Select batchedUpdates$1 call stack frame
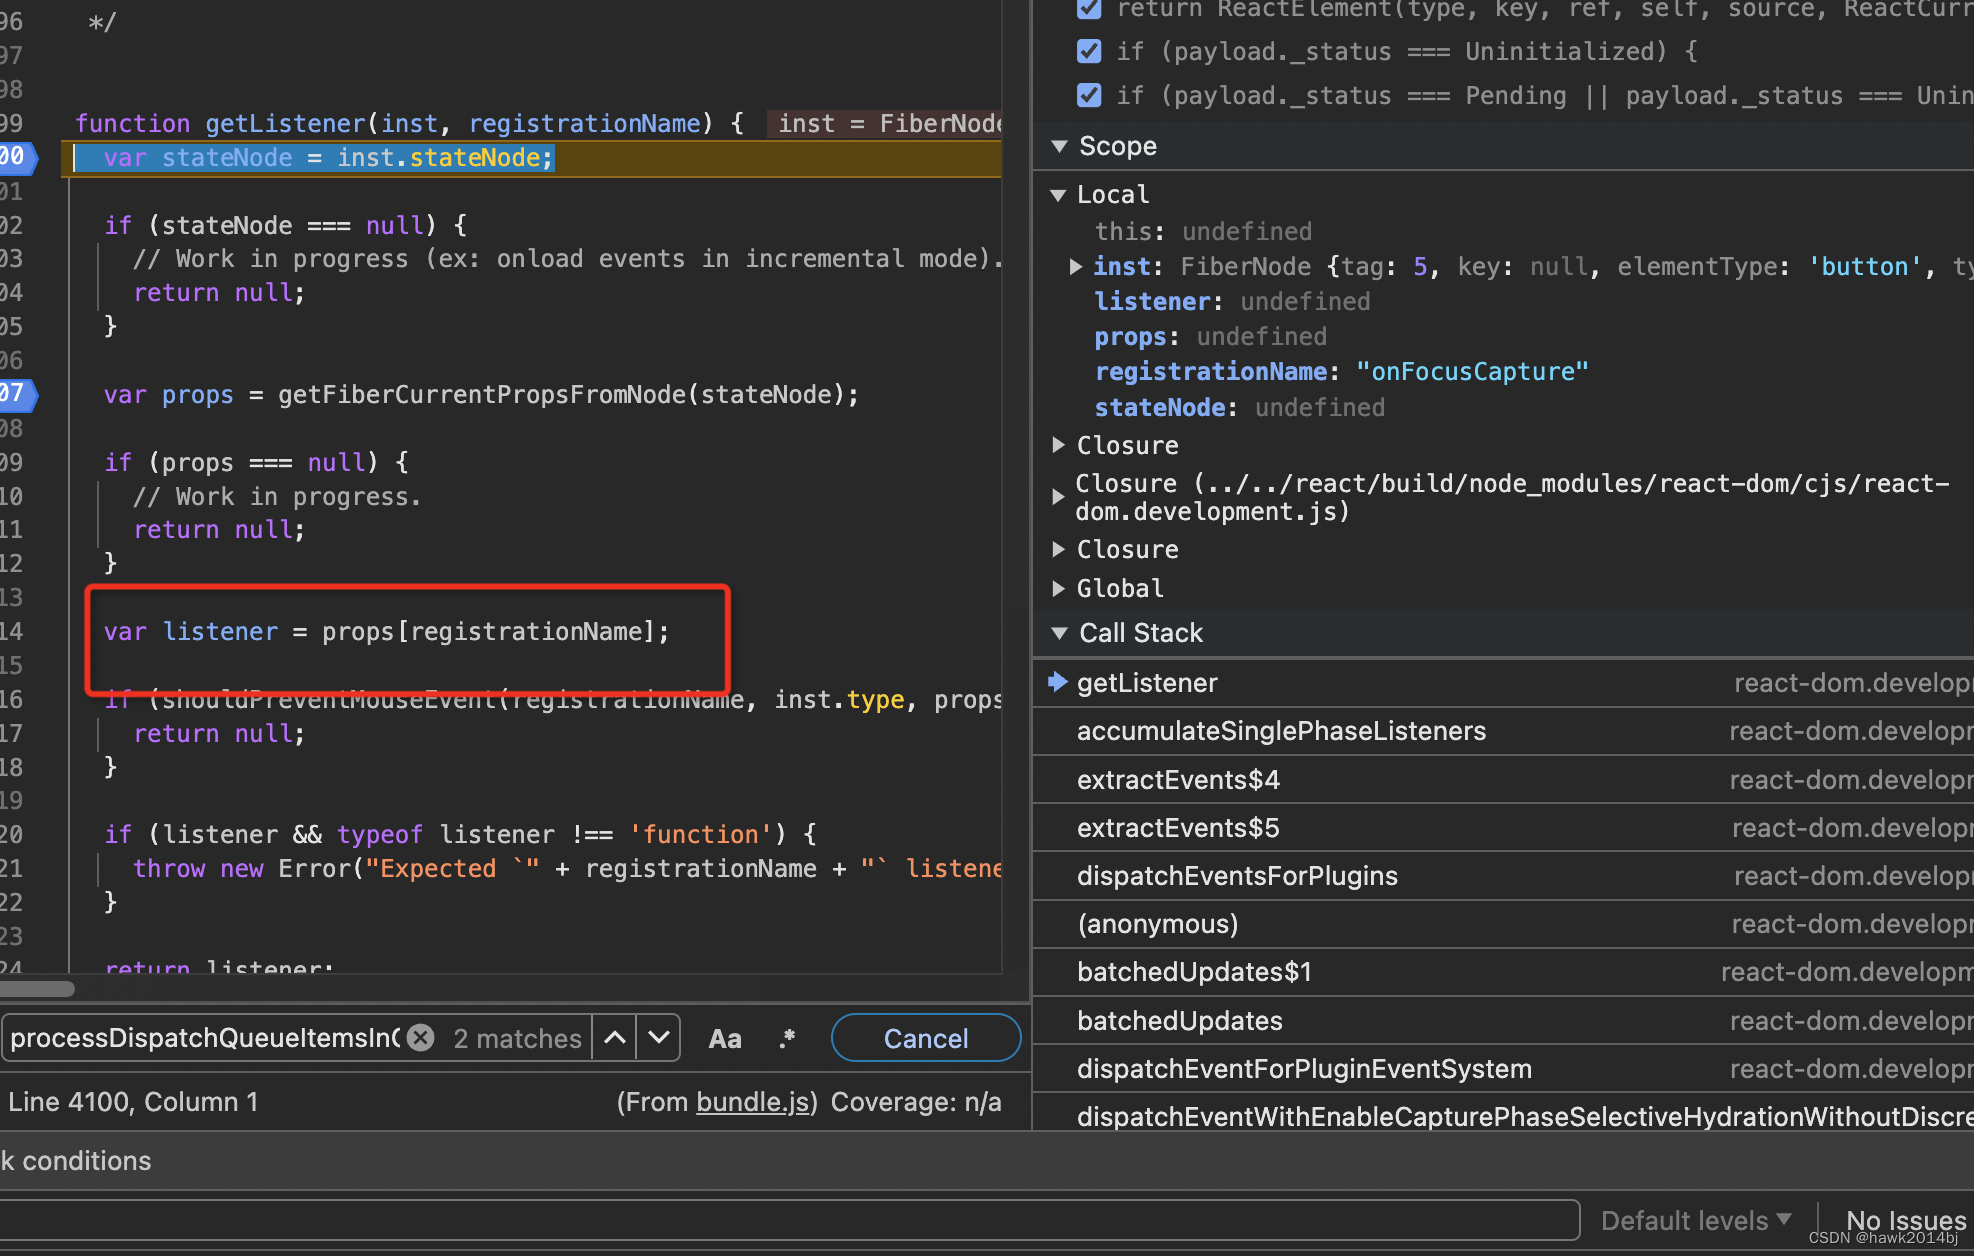Screen dimensions: 1974x1256 pyautogui.click(x=1194, y=972)
